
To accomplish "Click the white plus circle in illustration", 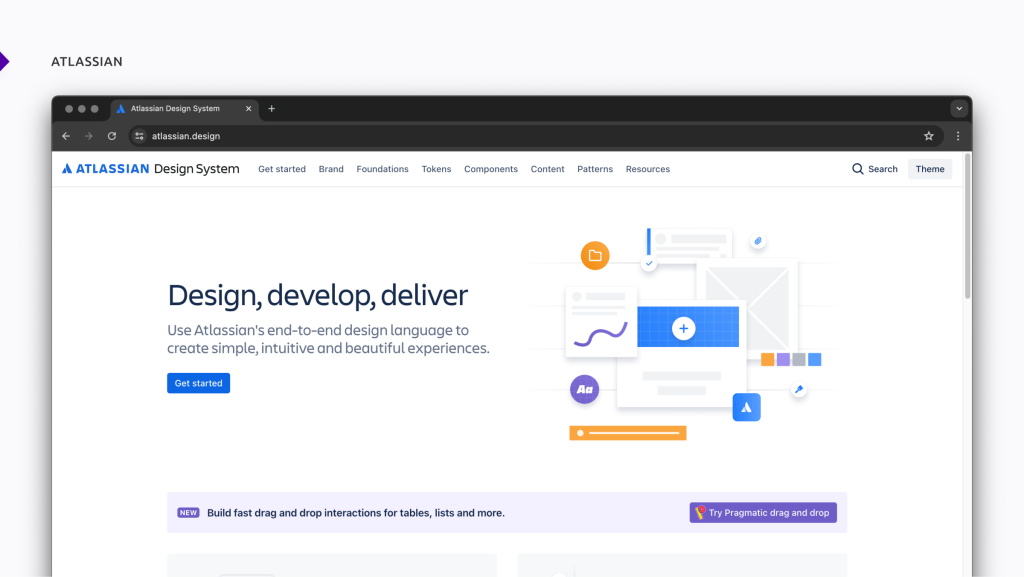I will (683, 328).
